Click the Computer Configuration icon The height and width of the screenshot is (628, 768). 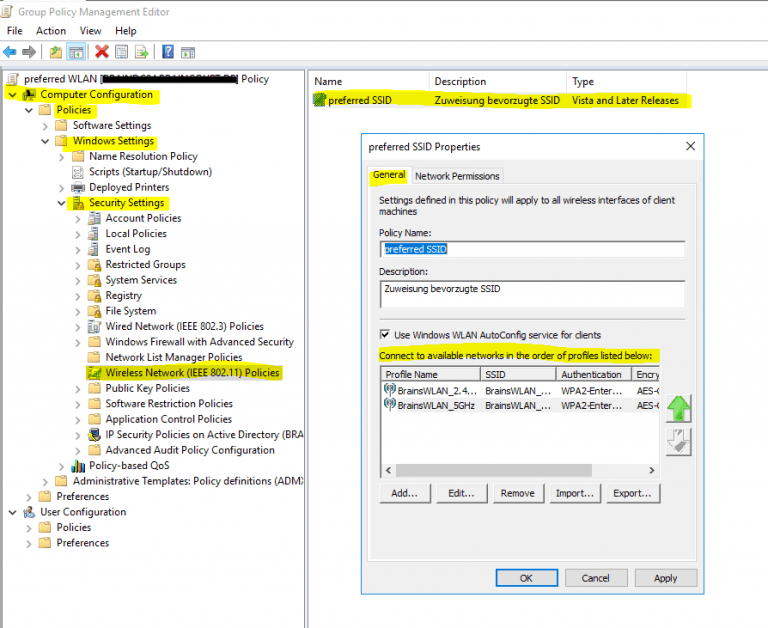[29, 95]
